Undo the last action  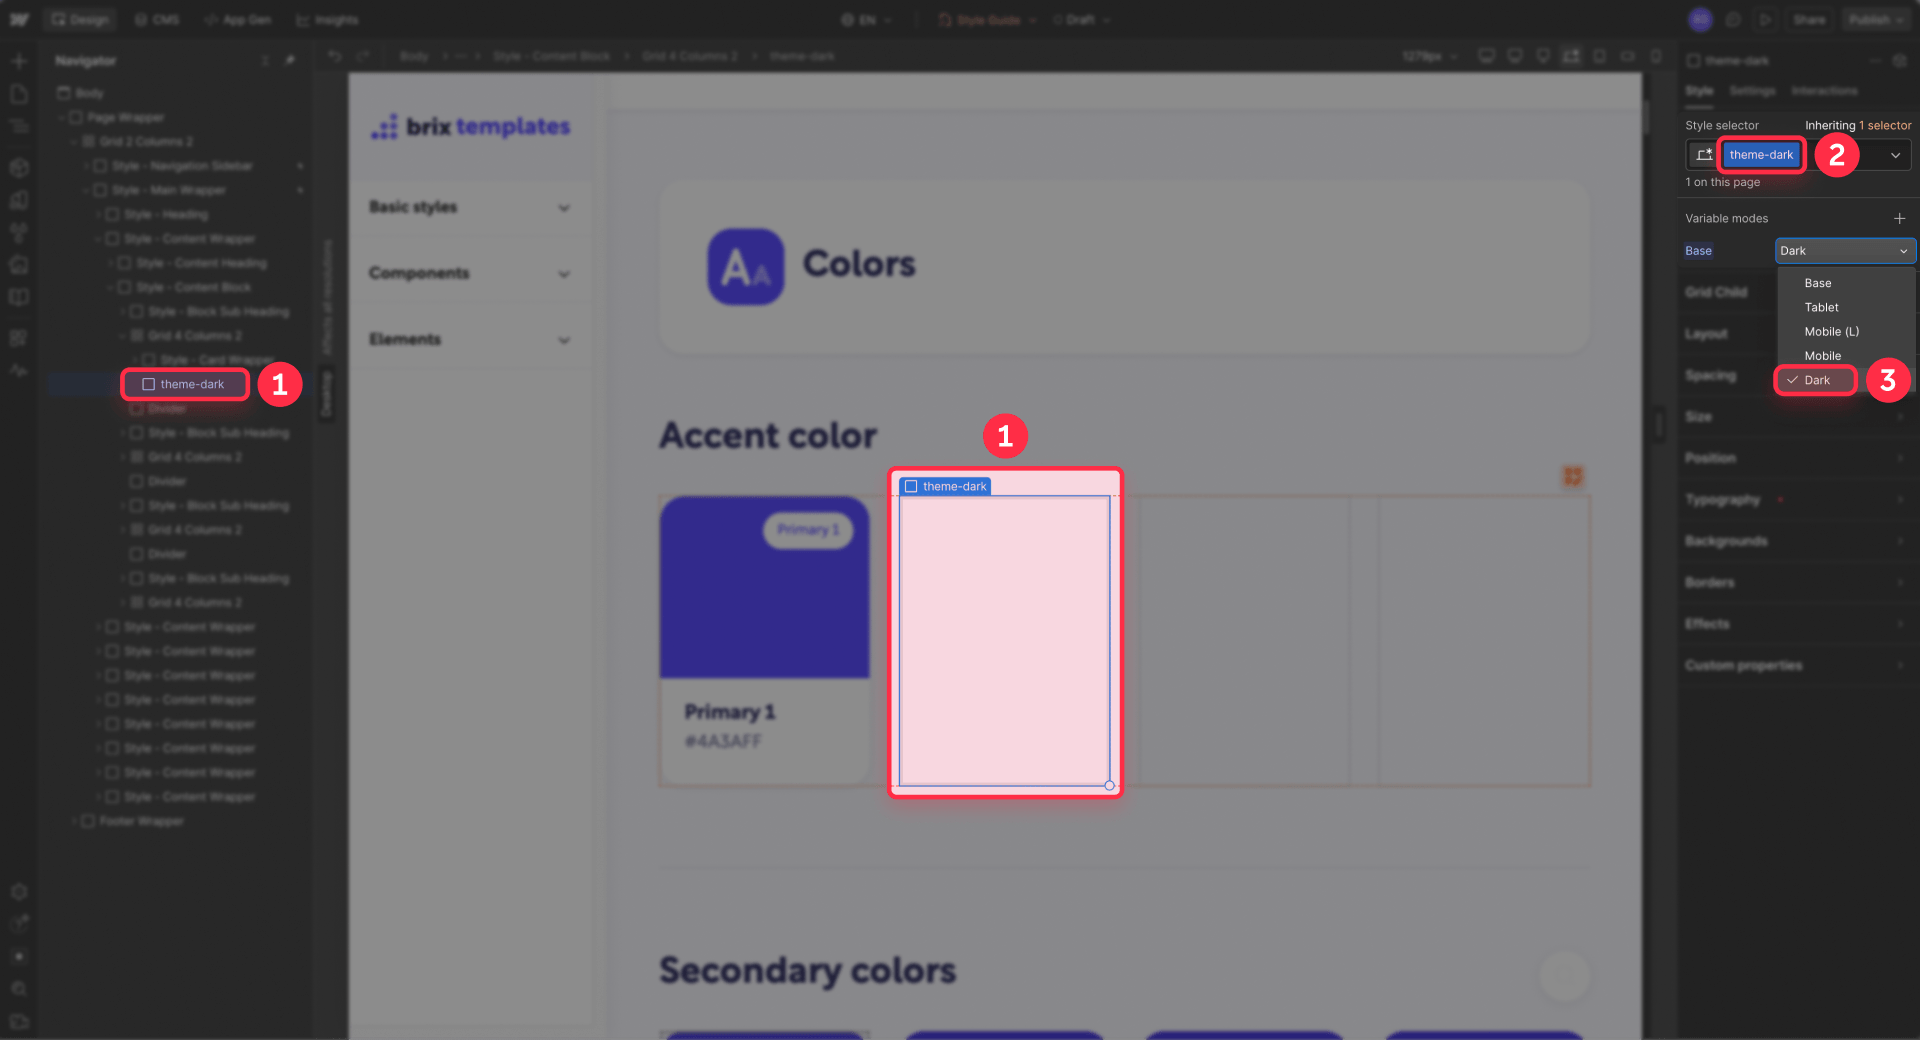(335, 56)
